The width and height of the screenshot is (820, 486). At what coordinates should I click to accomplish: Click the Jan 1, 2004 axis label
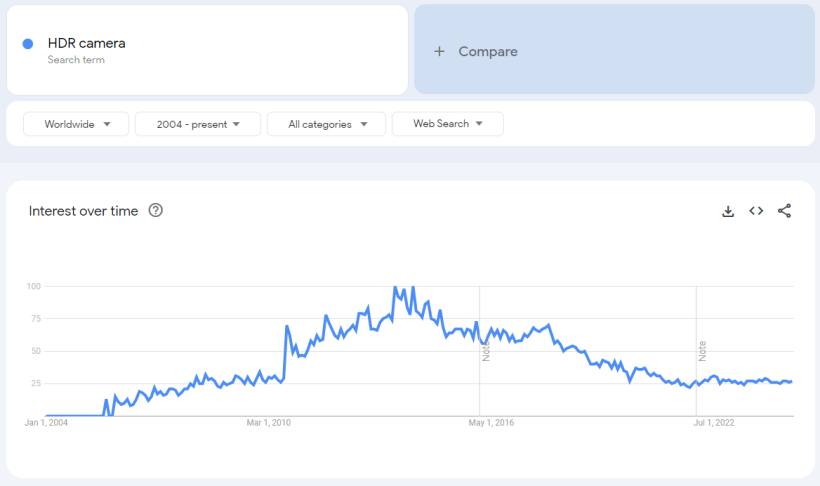point(46,423)
